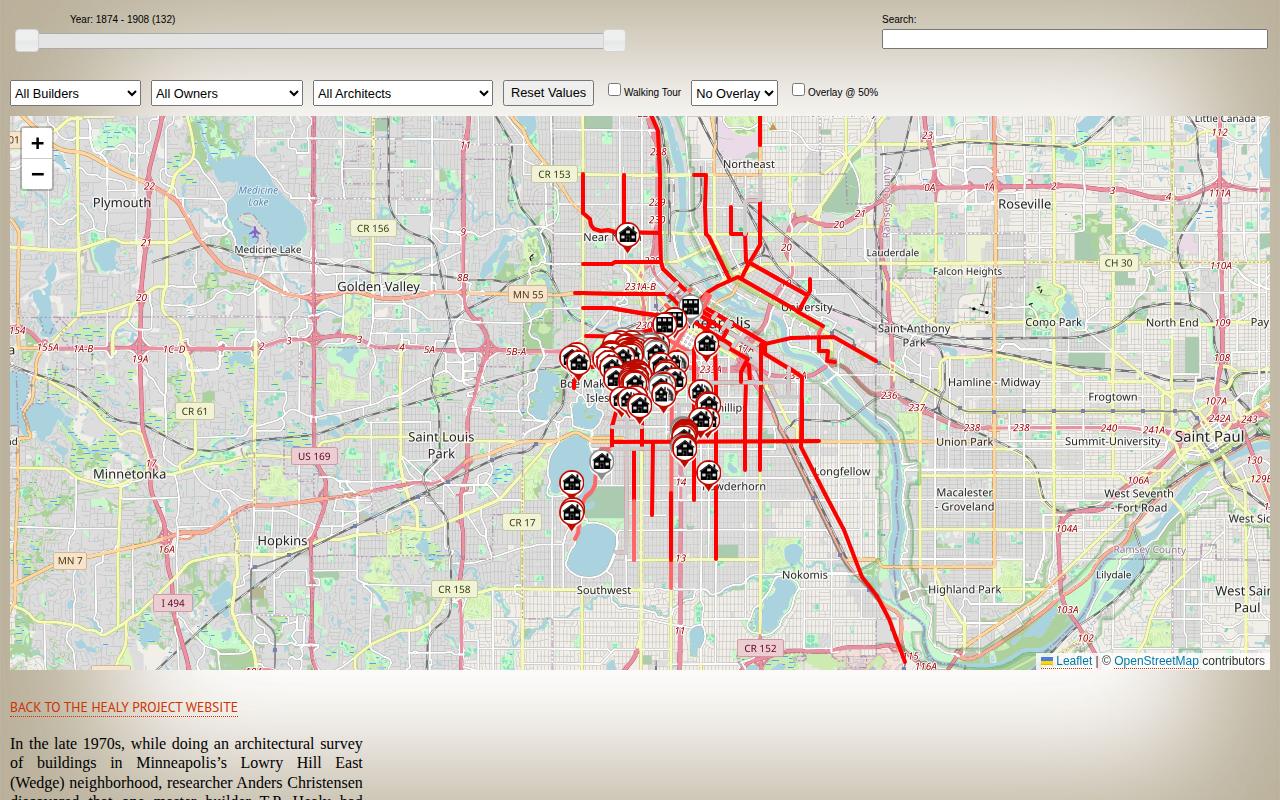Screen dimensions: 1280x800
Task: Select the house marker above Powderhorn label
Action: [709, 474]
